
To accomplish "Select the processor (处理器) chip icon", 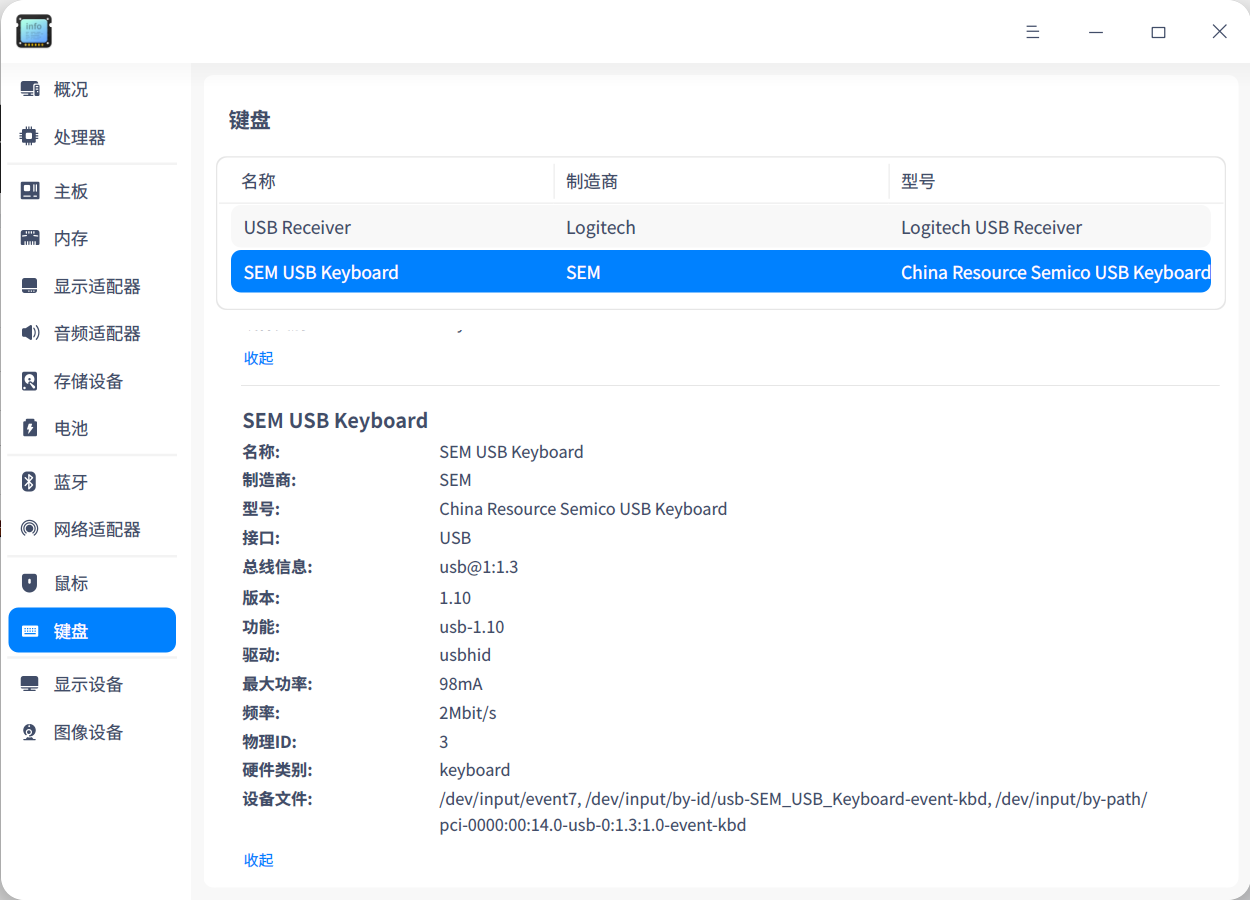I will [x=30, y=137].
